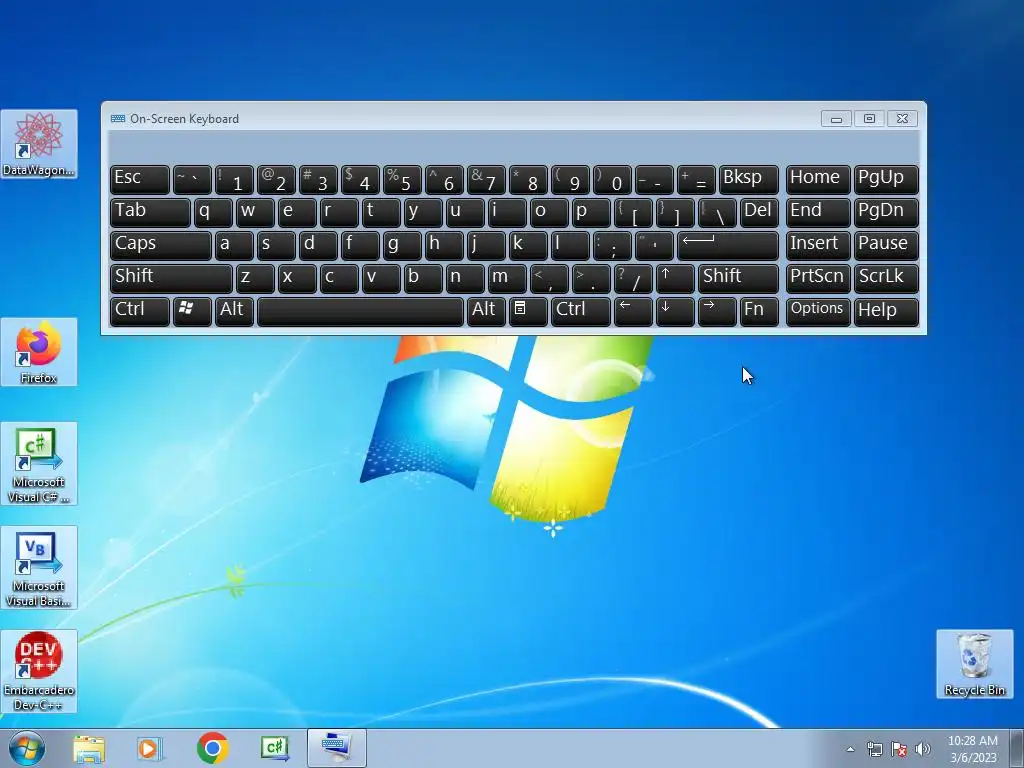Screen dimensions: 1024x768
Task: Toggle the right Ctrl key
Action: point(581,311)
